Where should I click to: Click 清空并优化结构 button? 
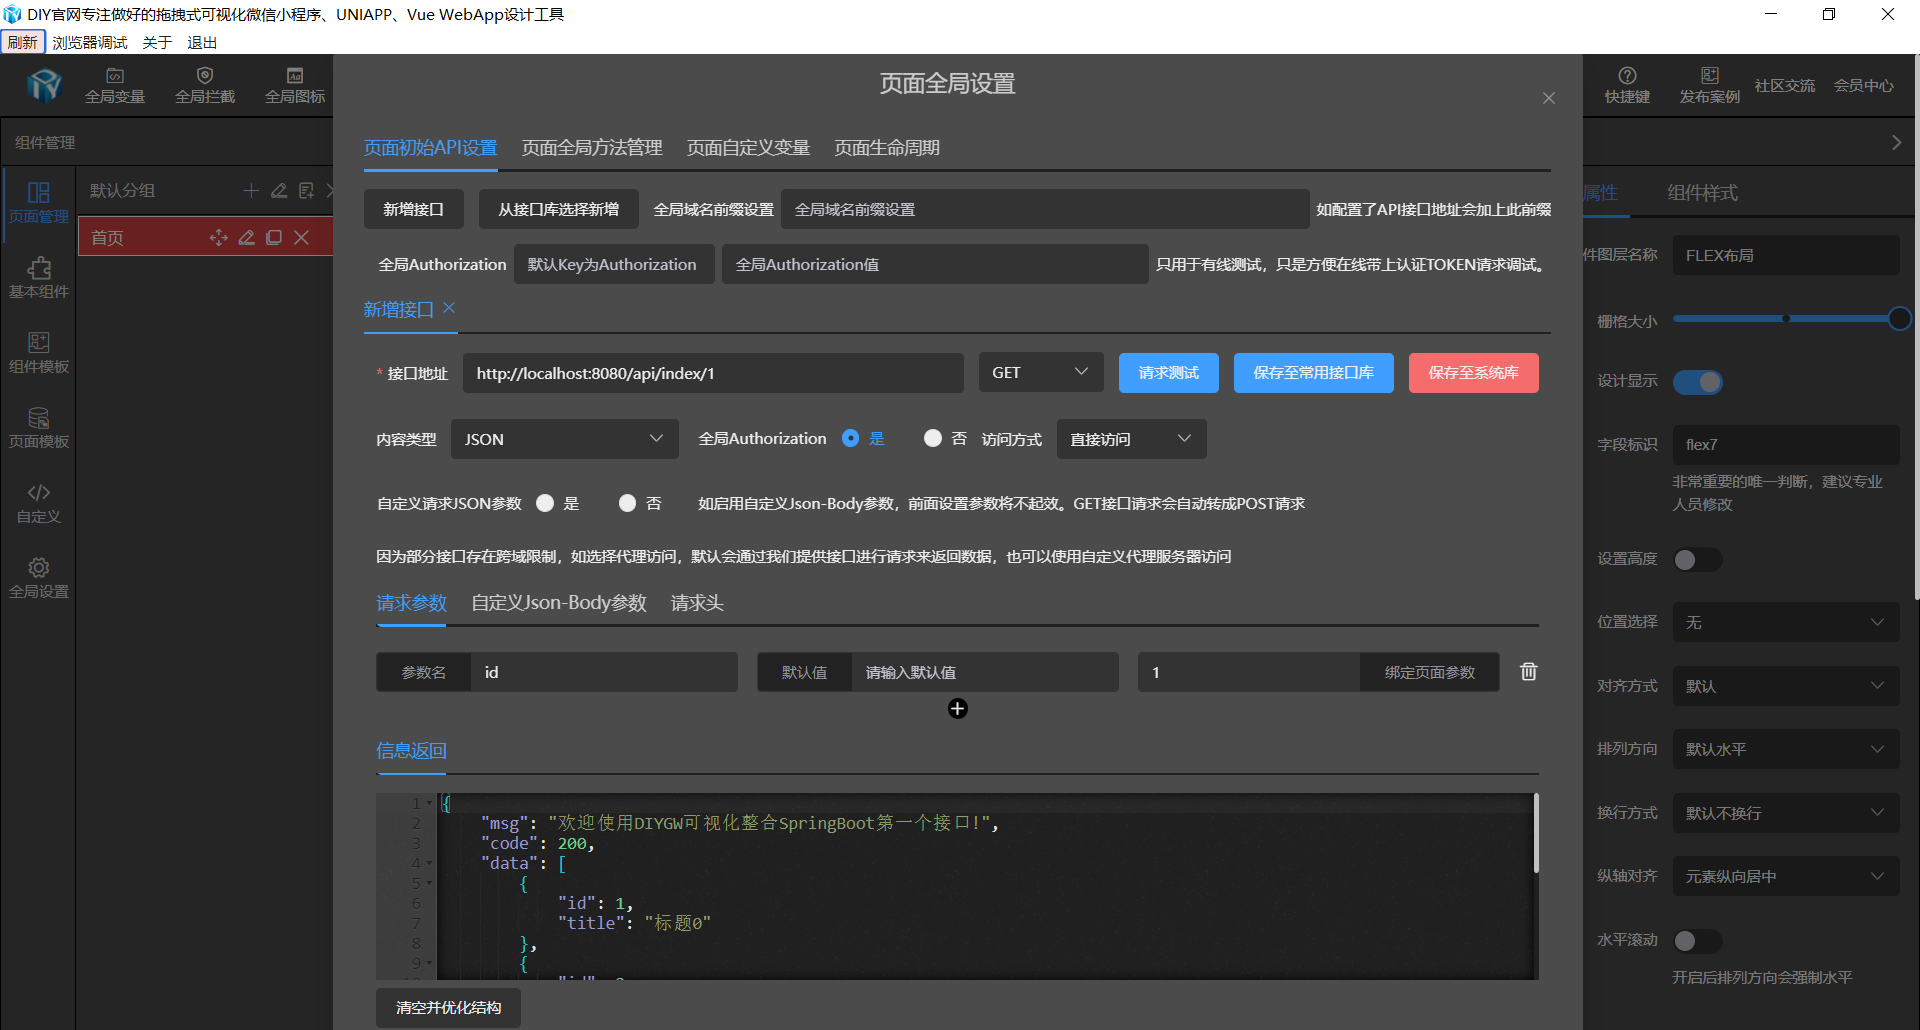tap(448, 1007)
